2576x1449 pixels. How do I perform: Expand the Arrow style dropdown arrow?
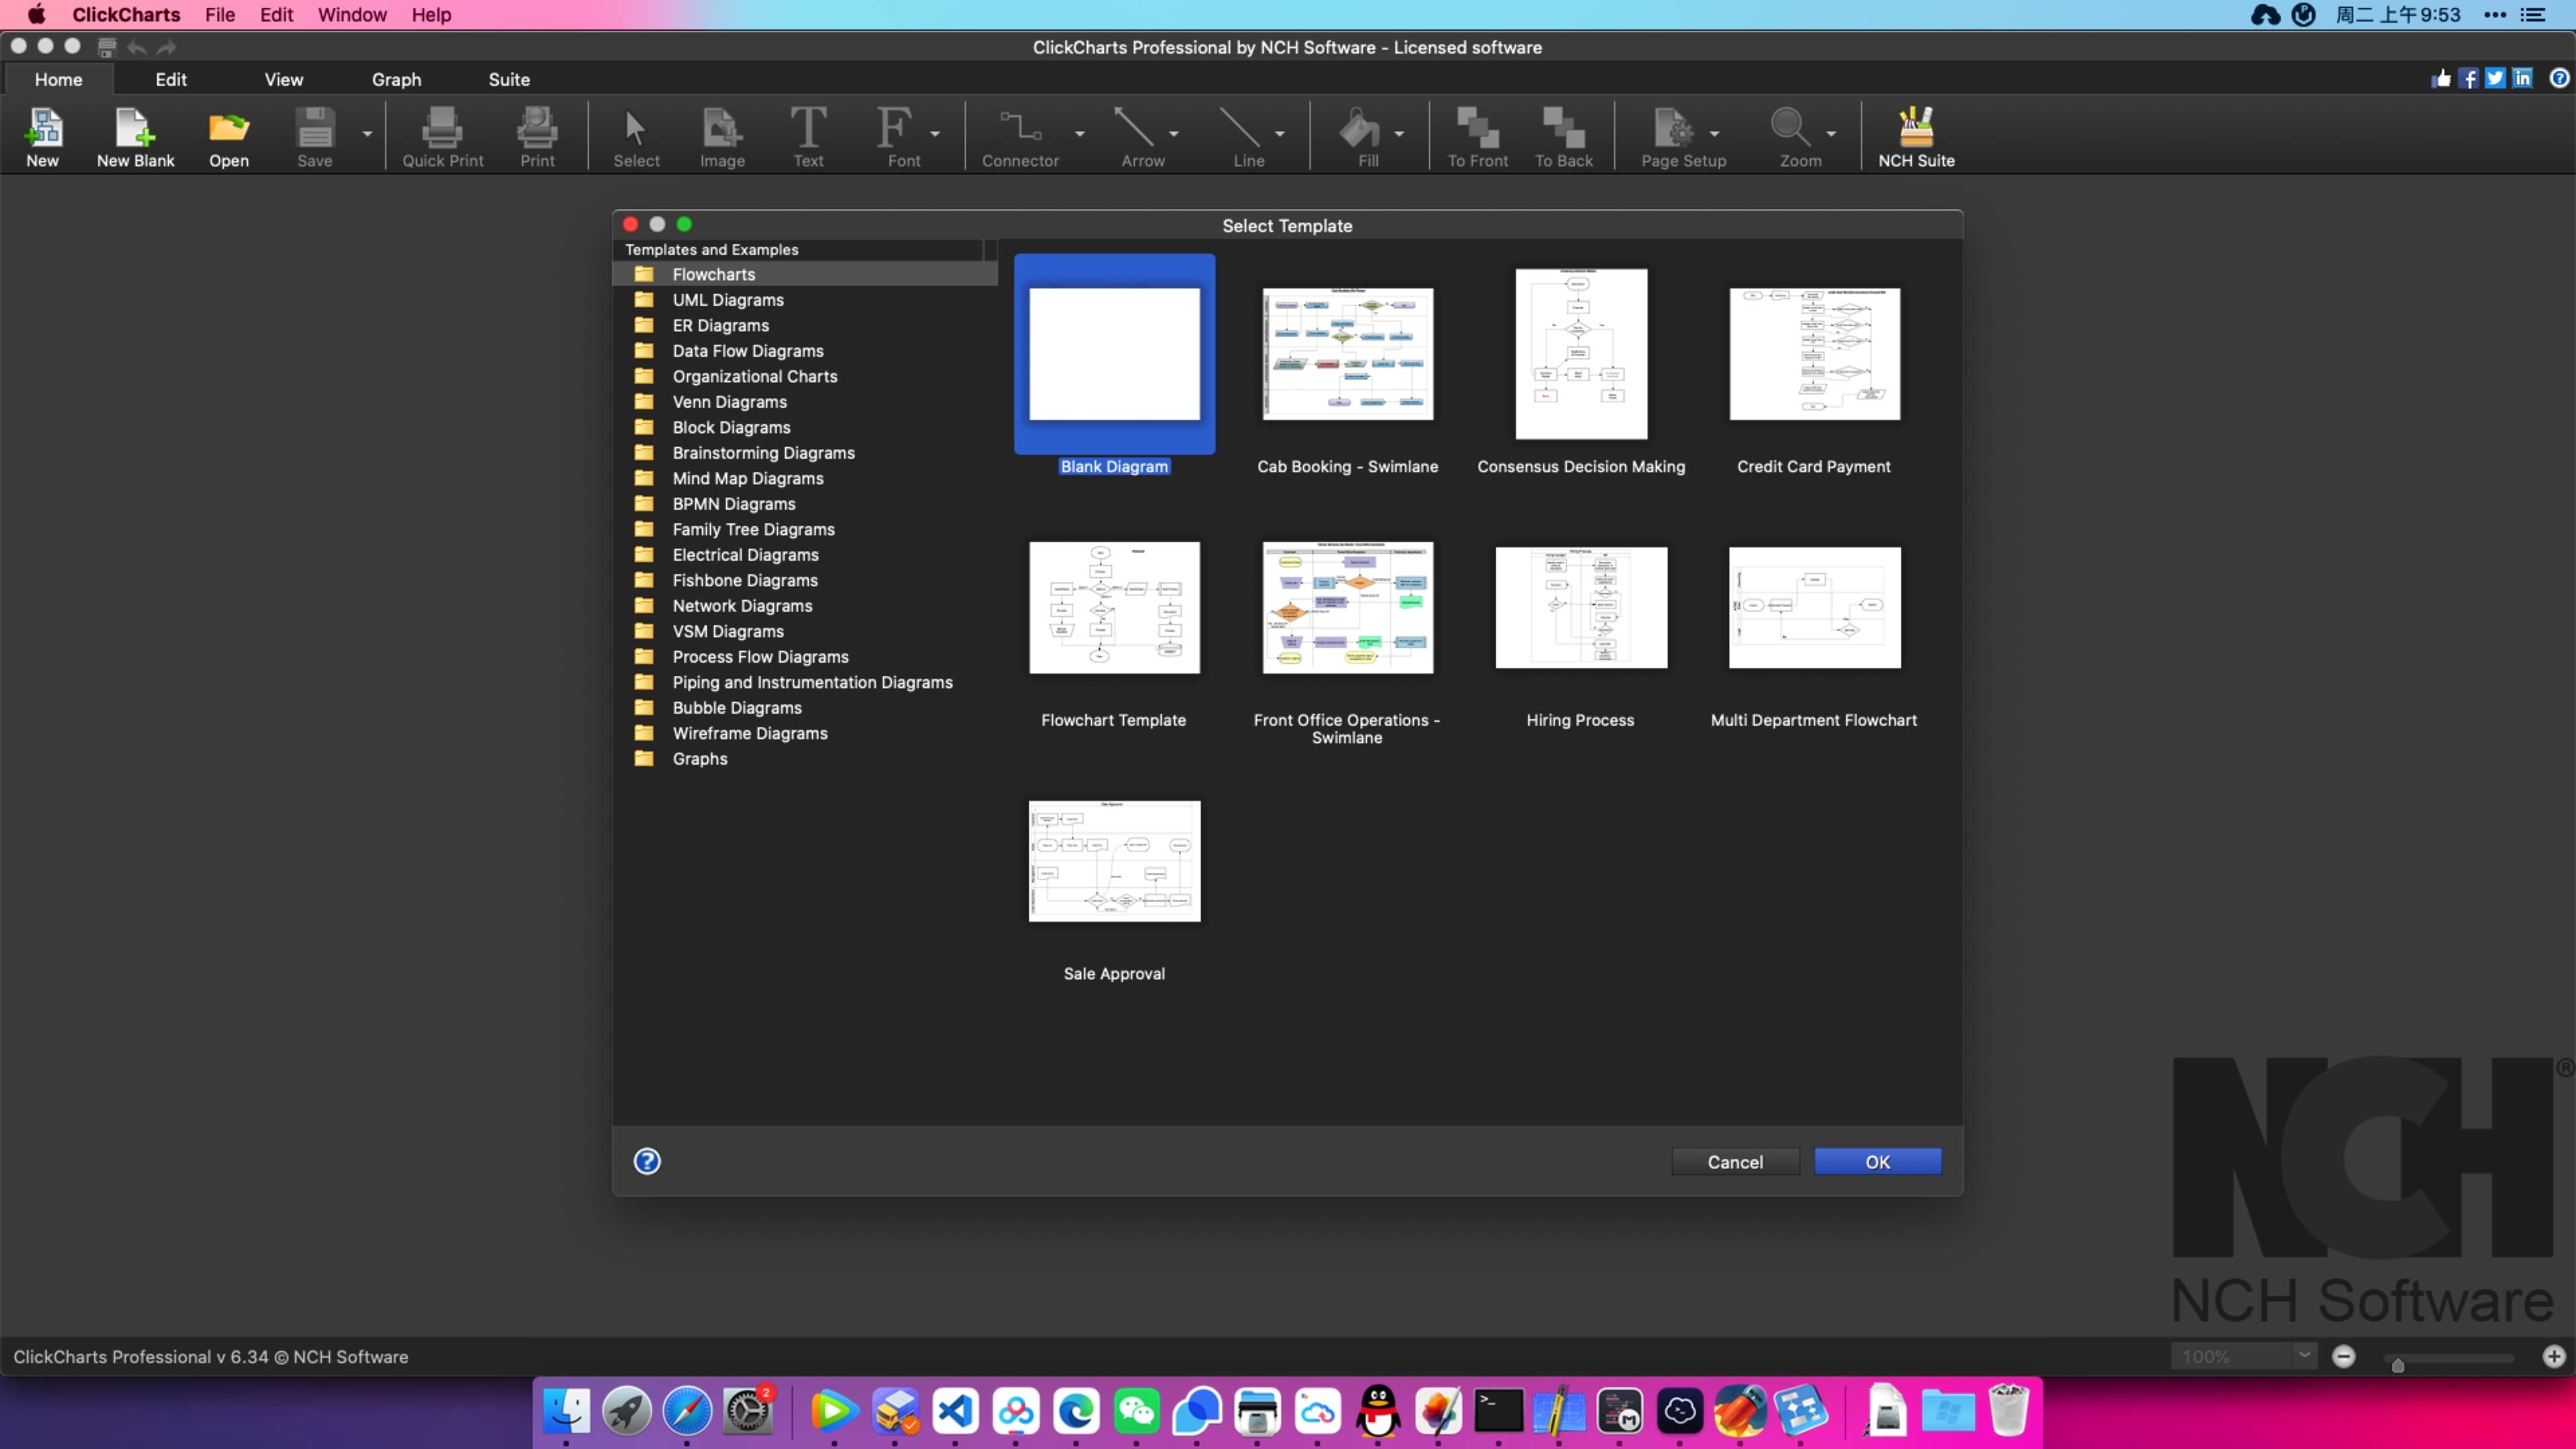[x=1174, y=133]
